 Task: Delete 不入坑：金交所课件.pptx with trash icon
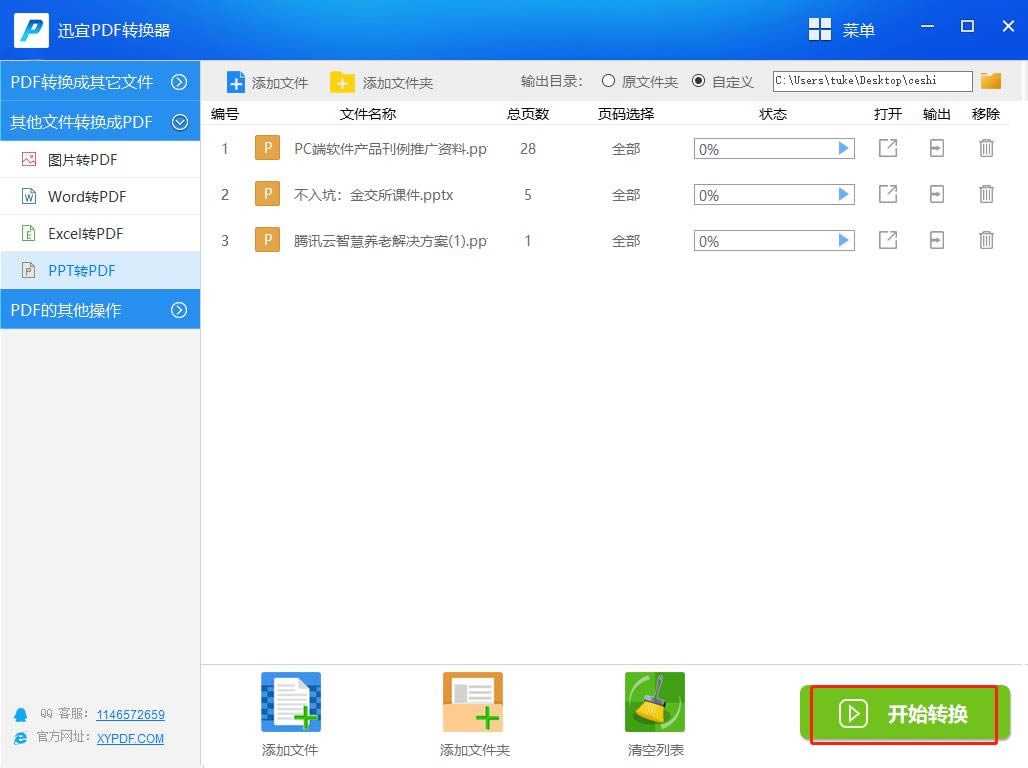[x=986, y=194]
